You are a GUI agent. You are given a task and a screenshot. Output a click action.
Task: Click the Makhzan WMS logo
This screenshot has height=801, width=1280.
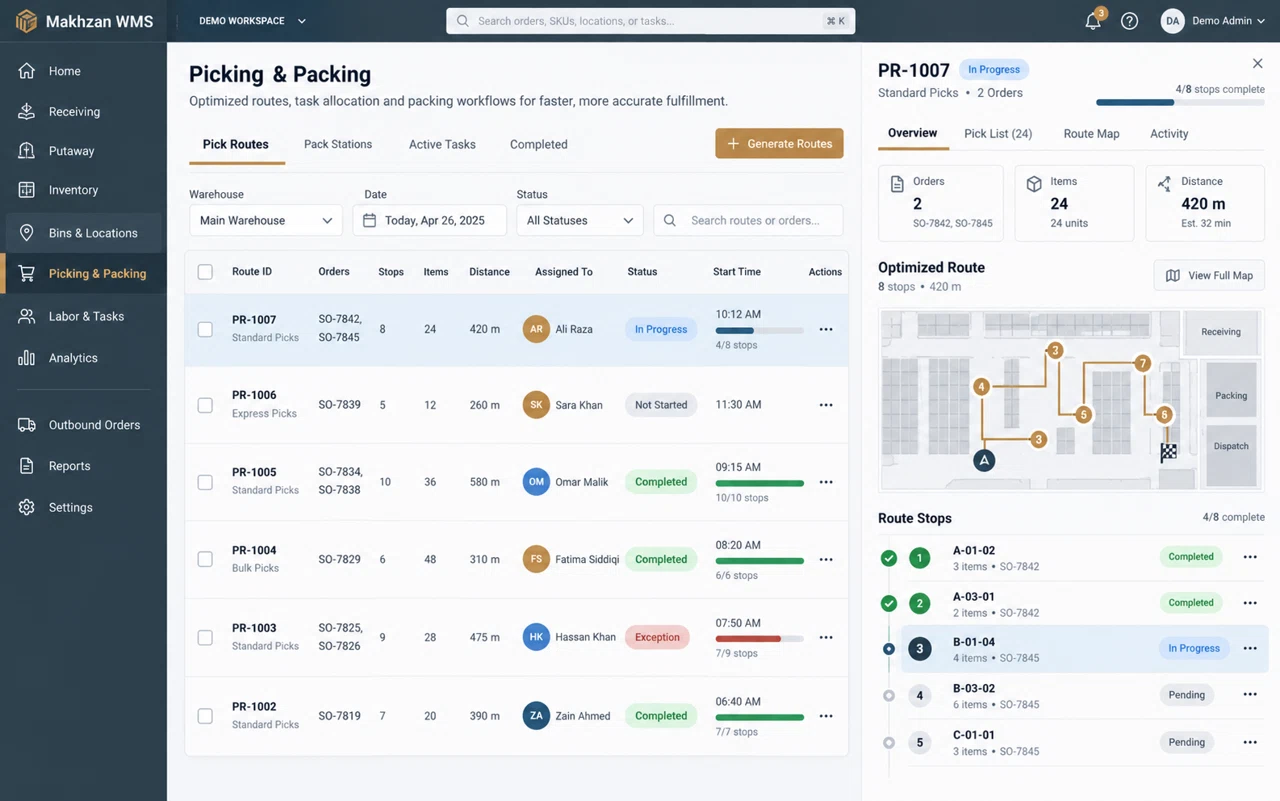(84, 21)
